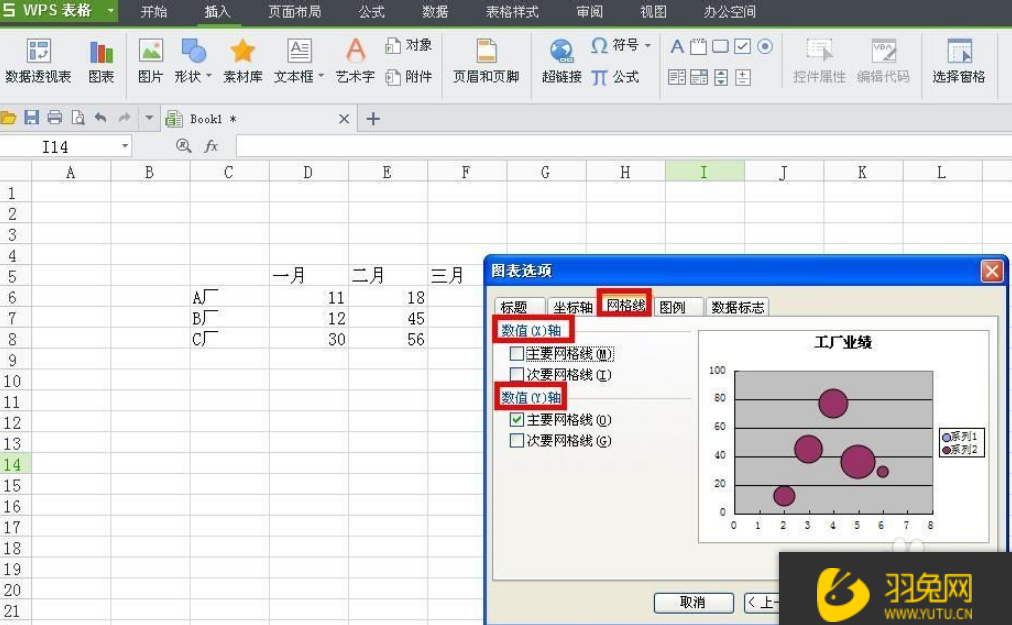Uncheck 主要网格线(O) under 数值(Y)轴
The height and width of the screenshot is (625, 1012).
point(516,420)
